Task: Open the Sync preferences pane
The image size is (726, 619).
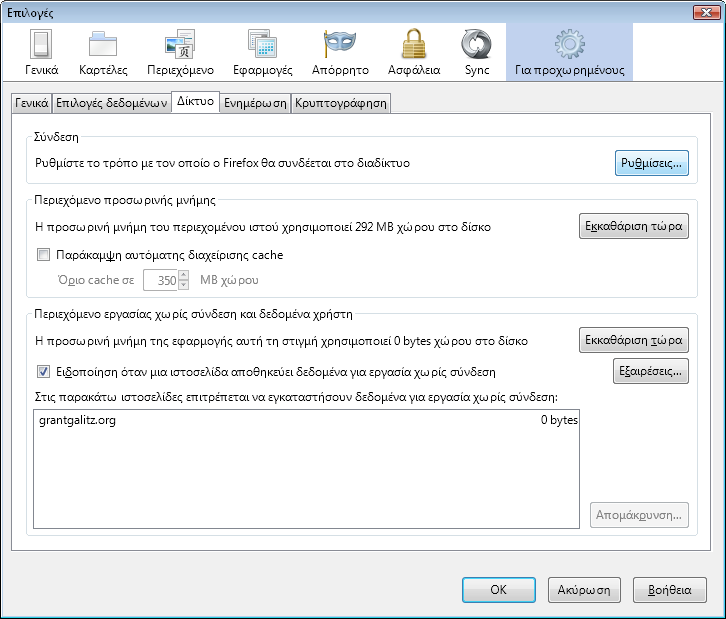Action: coord(477,52)
